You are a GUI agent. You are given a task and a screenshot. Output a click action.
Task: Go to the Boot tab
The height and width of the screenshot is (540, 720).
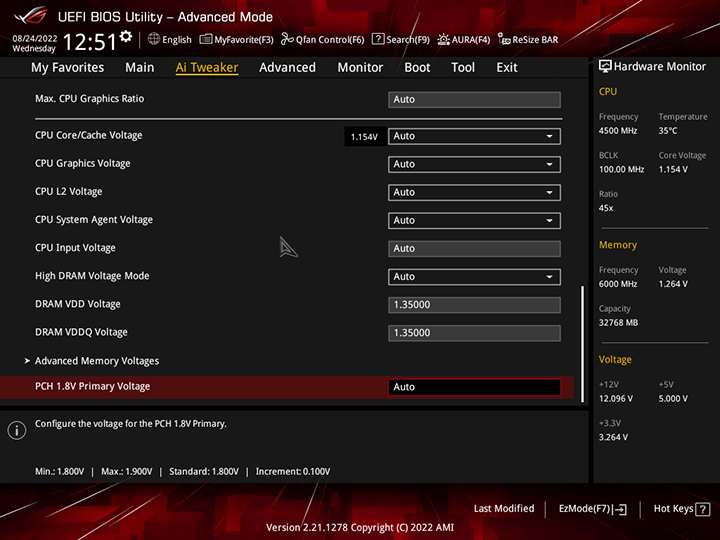tap(417, 67)
